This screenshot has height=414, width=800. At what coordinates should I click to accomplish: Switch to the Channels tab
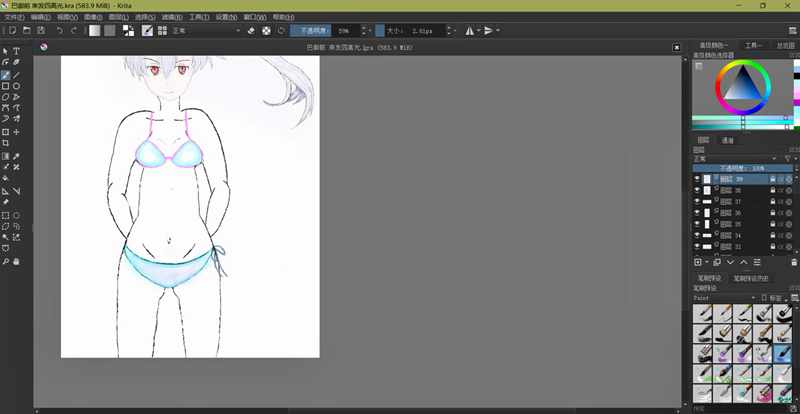coord(727,141)
